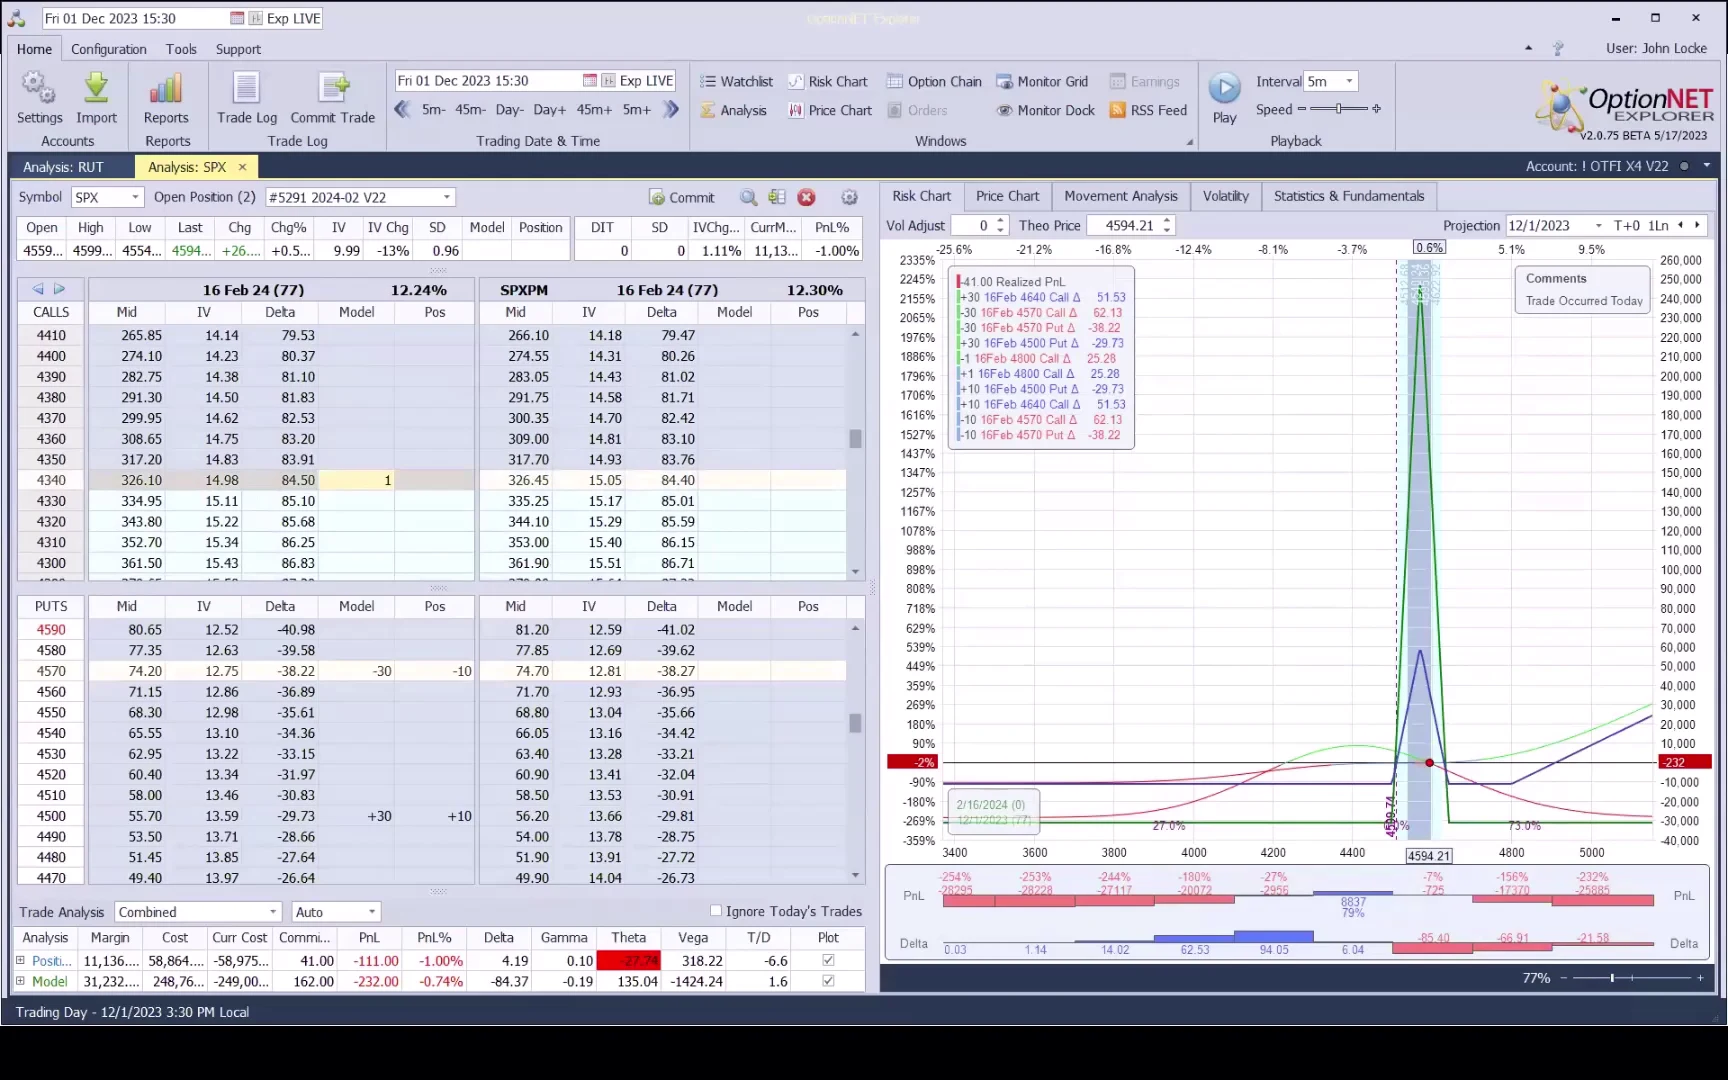Jump backward with the double left arrow
This screenshot has width=1728, height=1080.
coord(402,110)
